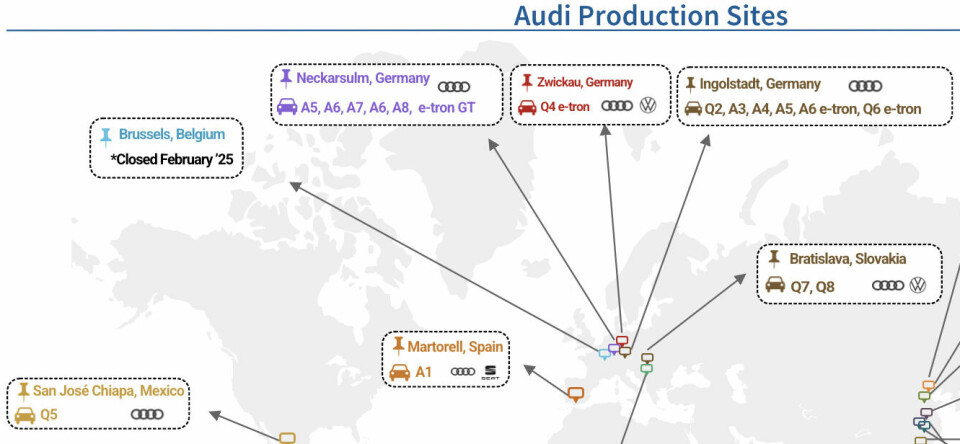Click the yellow car icon beside Q5
The image size is (960, 444).
(x=25, y=414)
